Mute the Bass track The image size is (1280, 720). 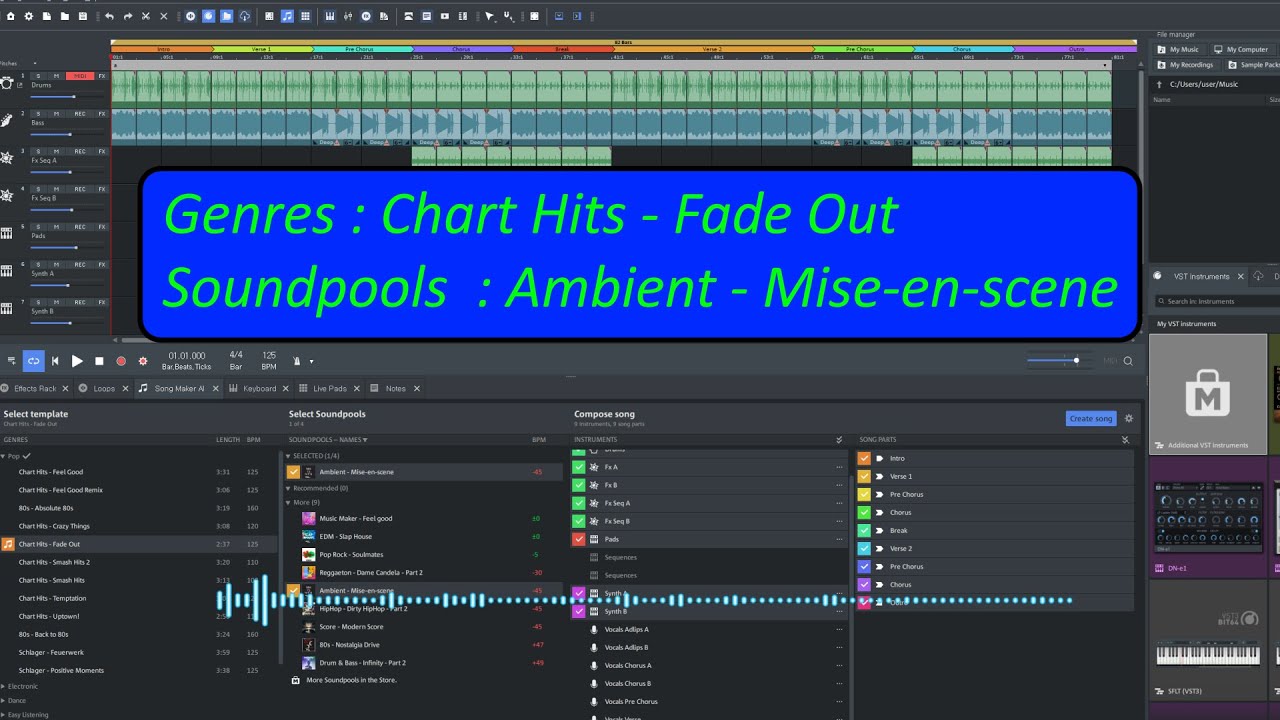click(x=57, y=114)
